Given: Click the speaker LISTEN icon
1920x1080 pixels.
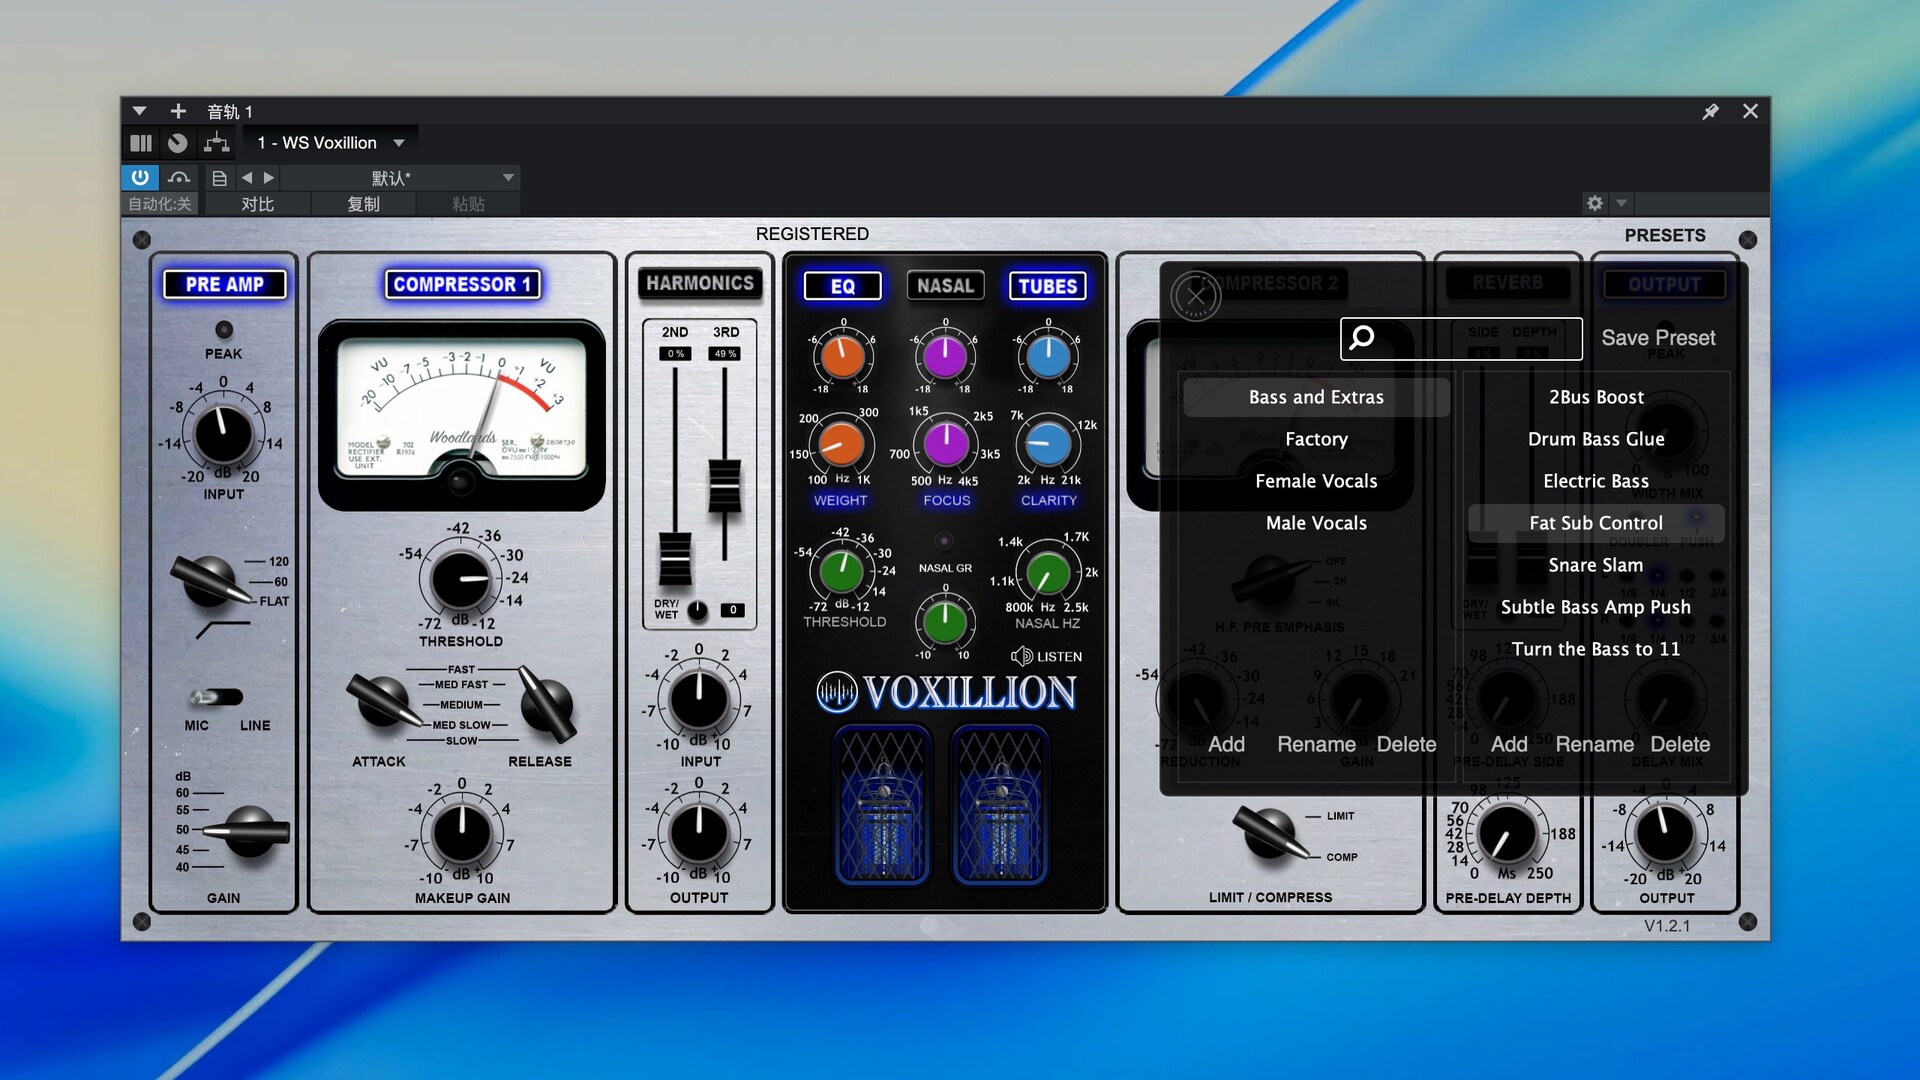Looking at the screenshot, I should tap(1022, 656).
